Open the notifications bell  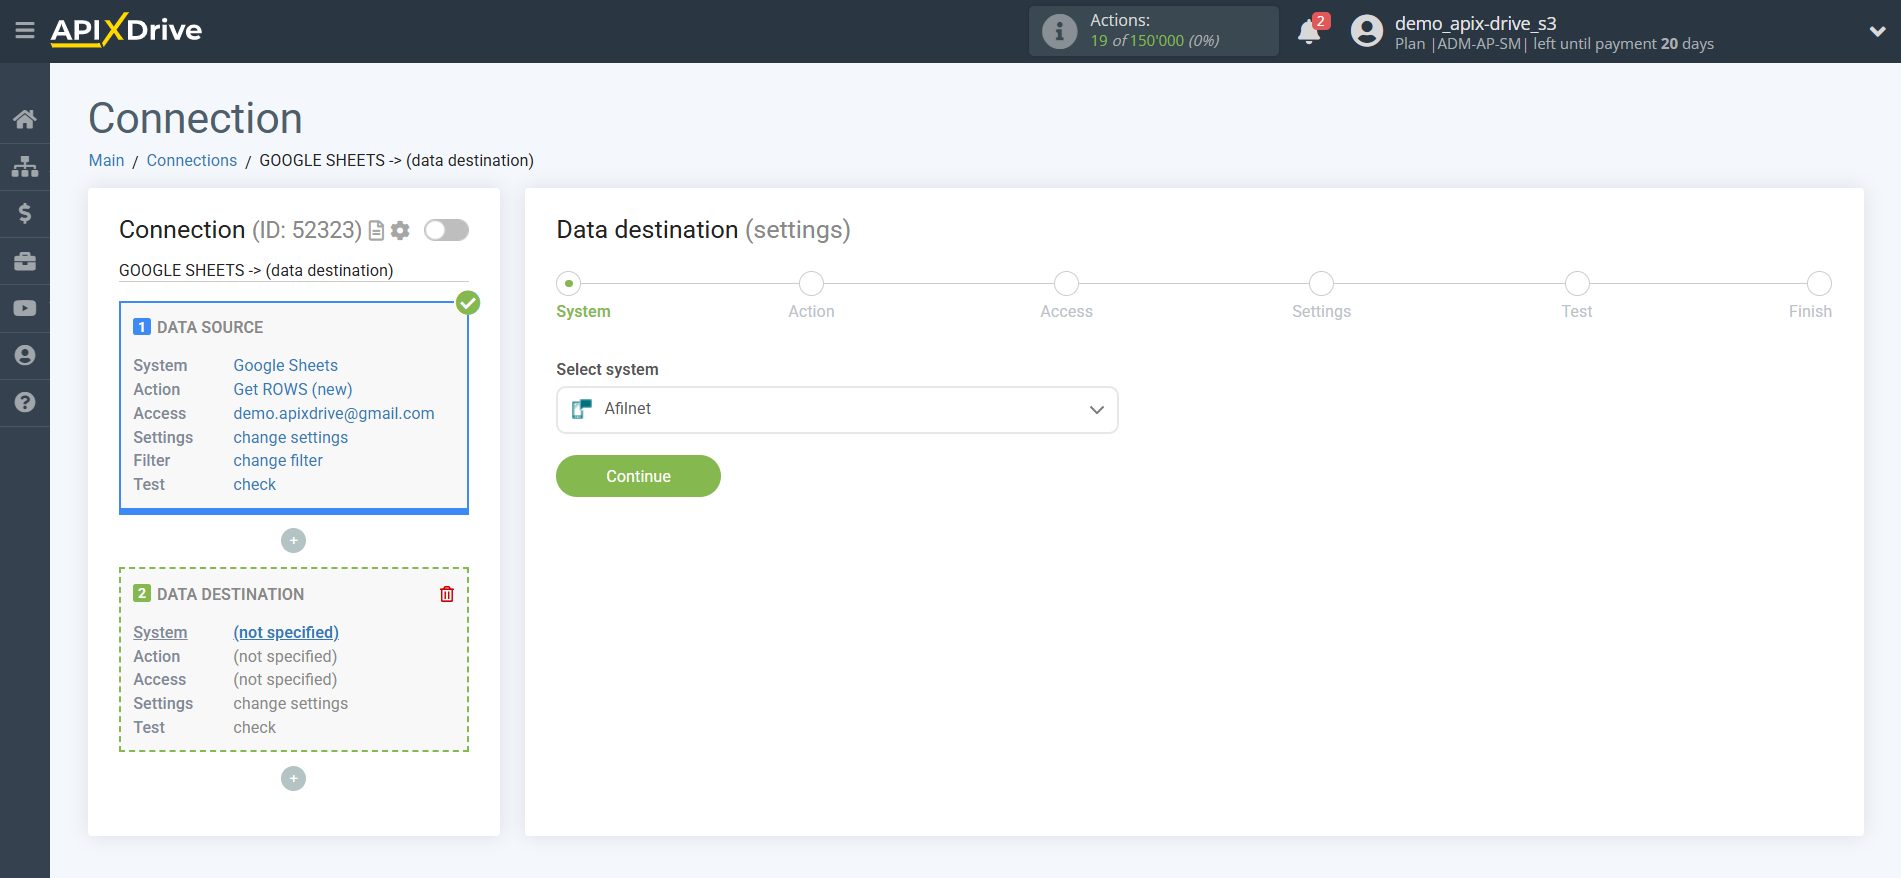click(x=1309, y=32)
